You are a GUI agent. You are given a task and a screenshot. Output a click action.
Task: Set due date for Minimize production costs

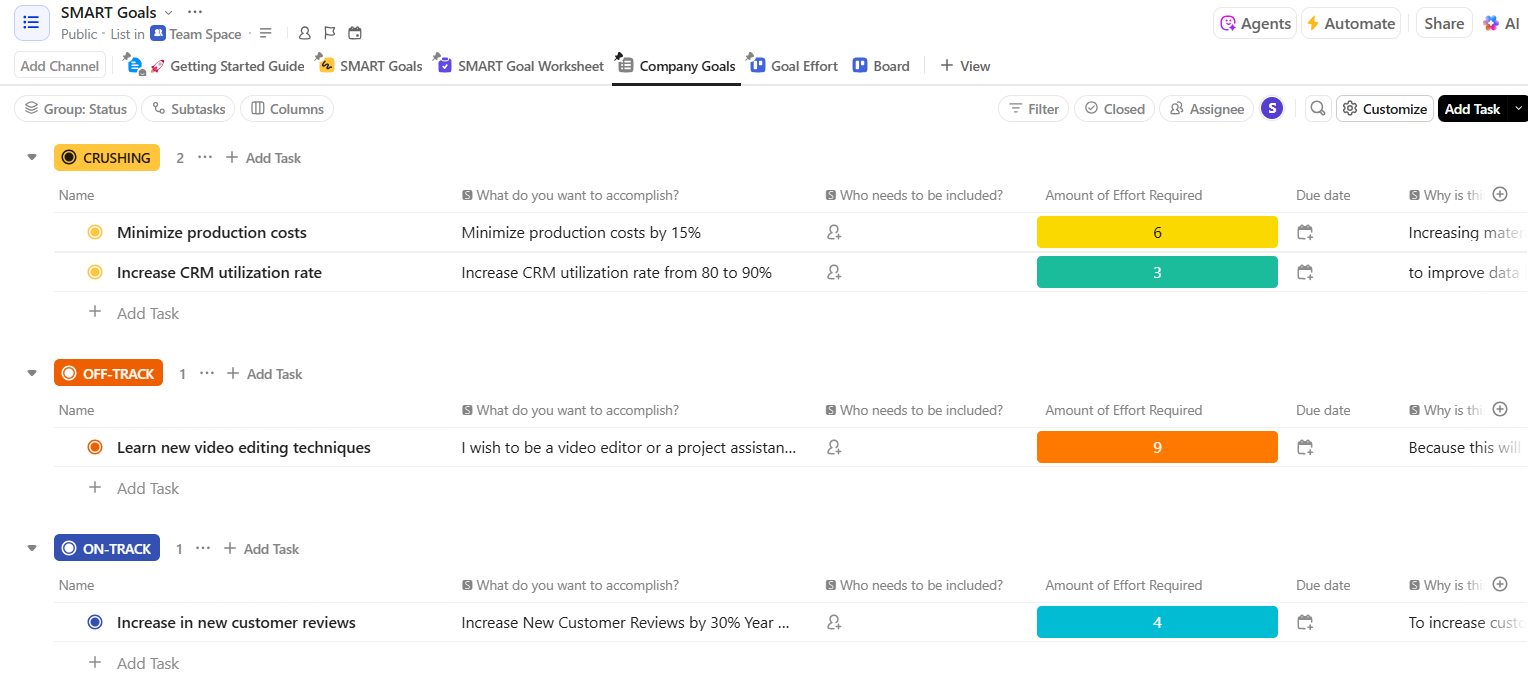click(1305, 233)
